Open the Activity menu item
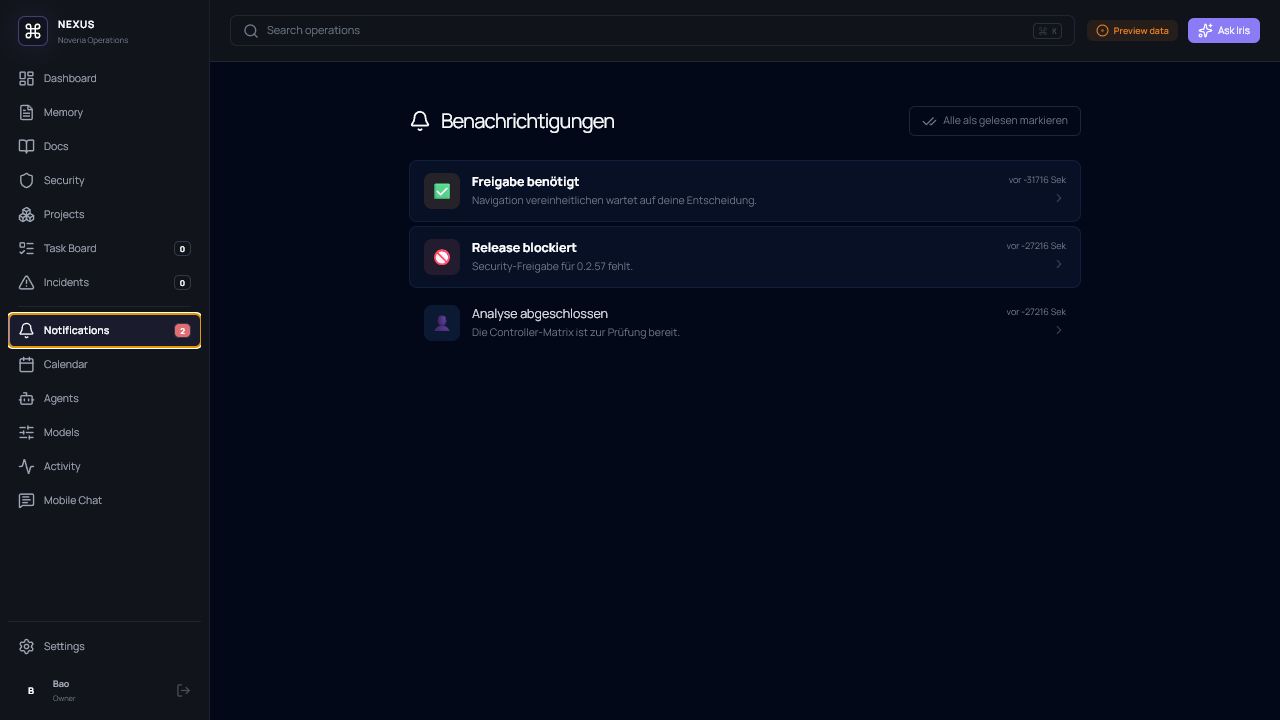The image size is (1280, 720). pyautogui.click(x=104, y=466)
